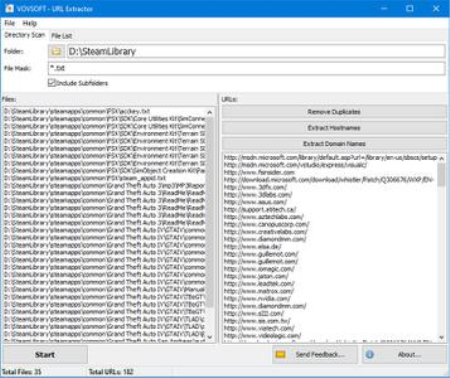Click the Extract Domain Names button
The height and width of the screenshot is (378, 450).
[334, 144]
